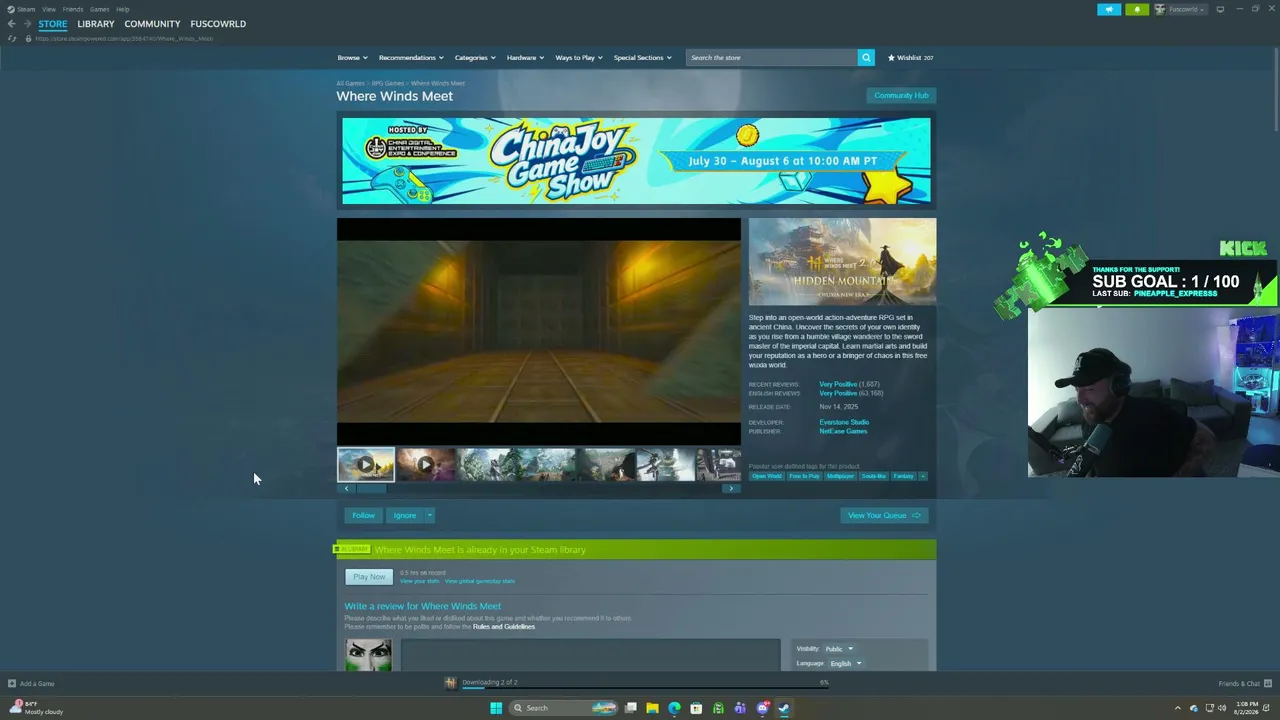Open the NetEase Games publisher link
This screenshot has width=1280, height=720.
(843, 431)
